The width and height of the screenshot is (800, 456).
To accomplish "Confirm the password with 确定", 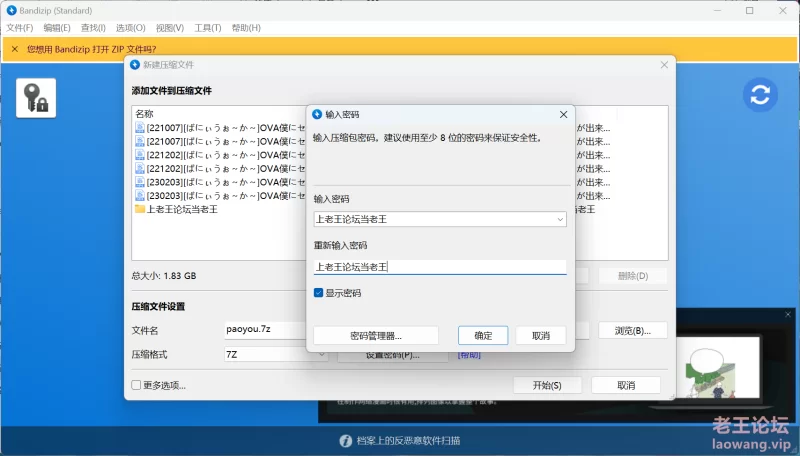I will pyautogui.click(x=483, y=336).
